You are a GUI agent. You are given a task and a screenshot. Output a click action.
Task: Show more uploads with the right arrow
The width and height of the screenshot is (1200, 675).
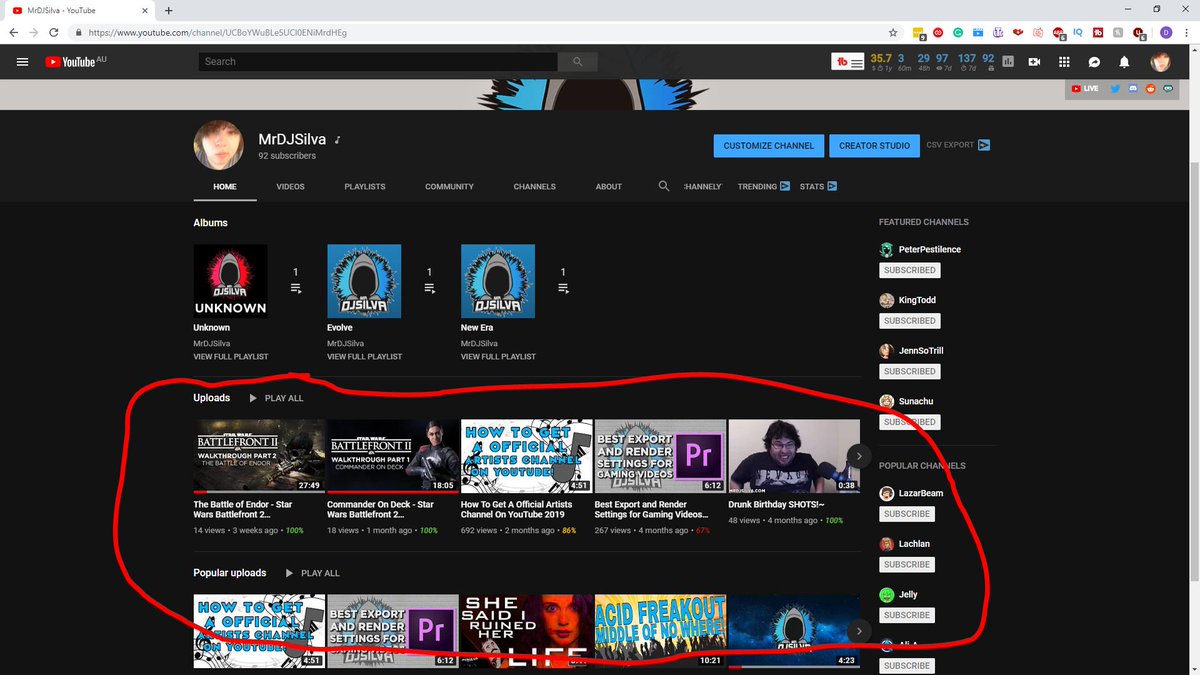[x=858, y=456]
